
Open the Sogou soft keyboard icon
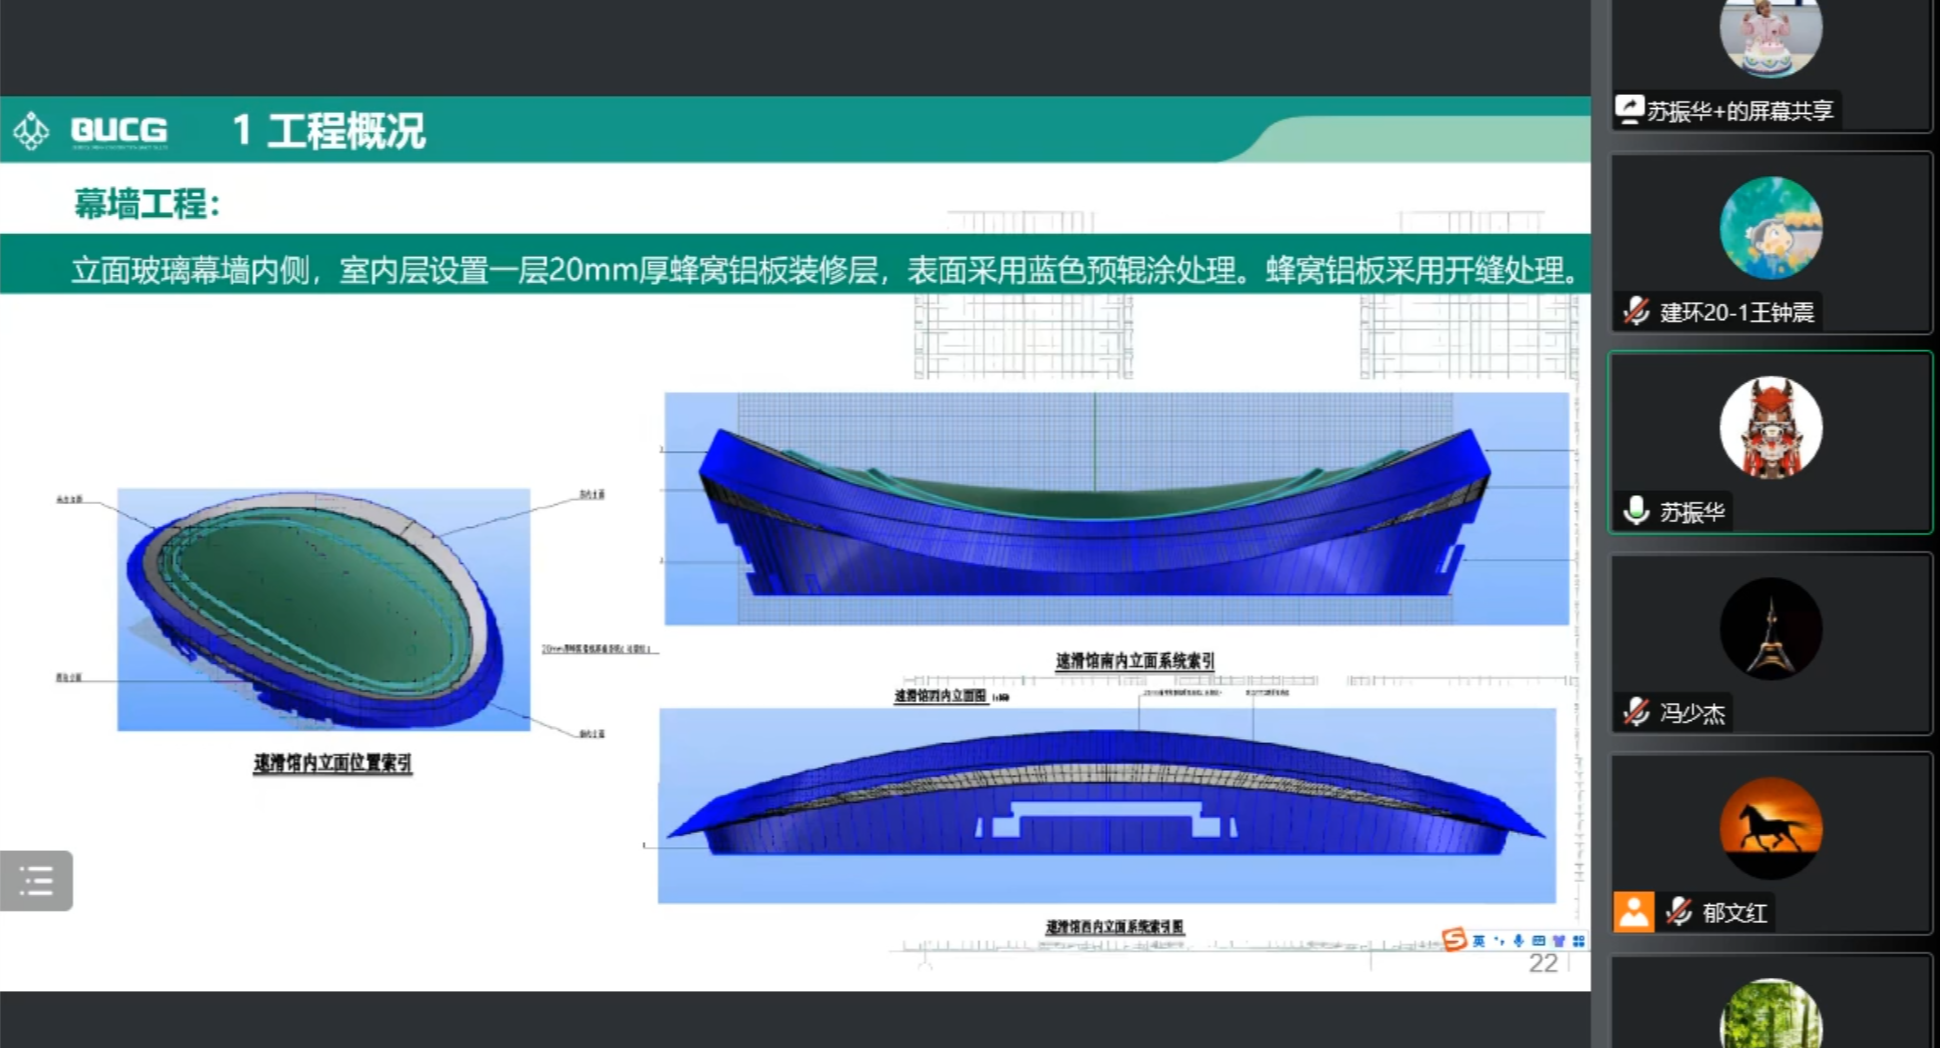coord(1538,940)
